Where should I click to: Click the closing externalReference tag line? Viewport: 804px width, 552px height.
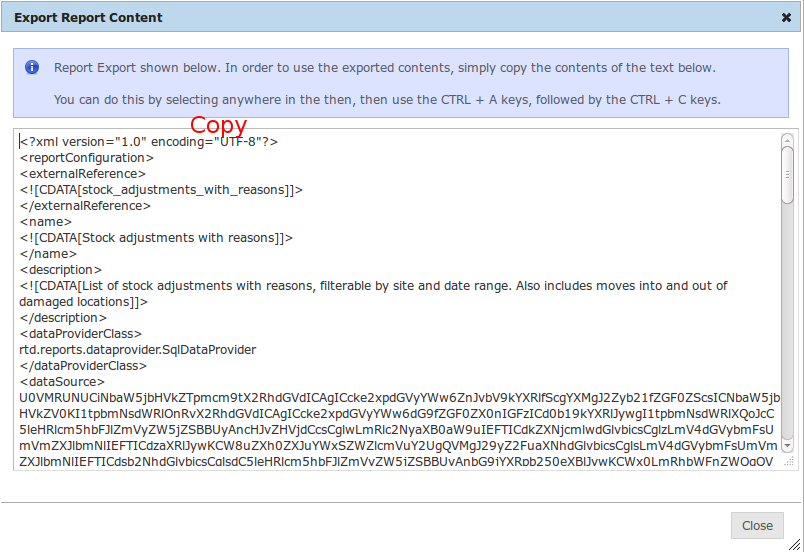pyautogui.click(x=85, y=206)
